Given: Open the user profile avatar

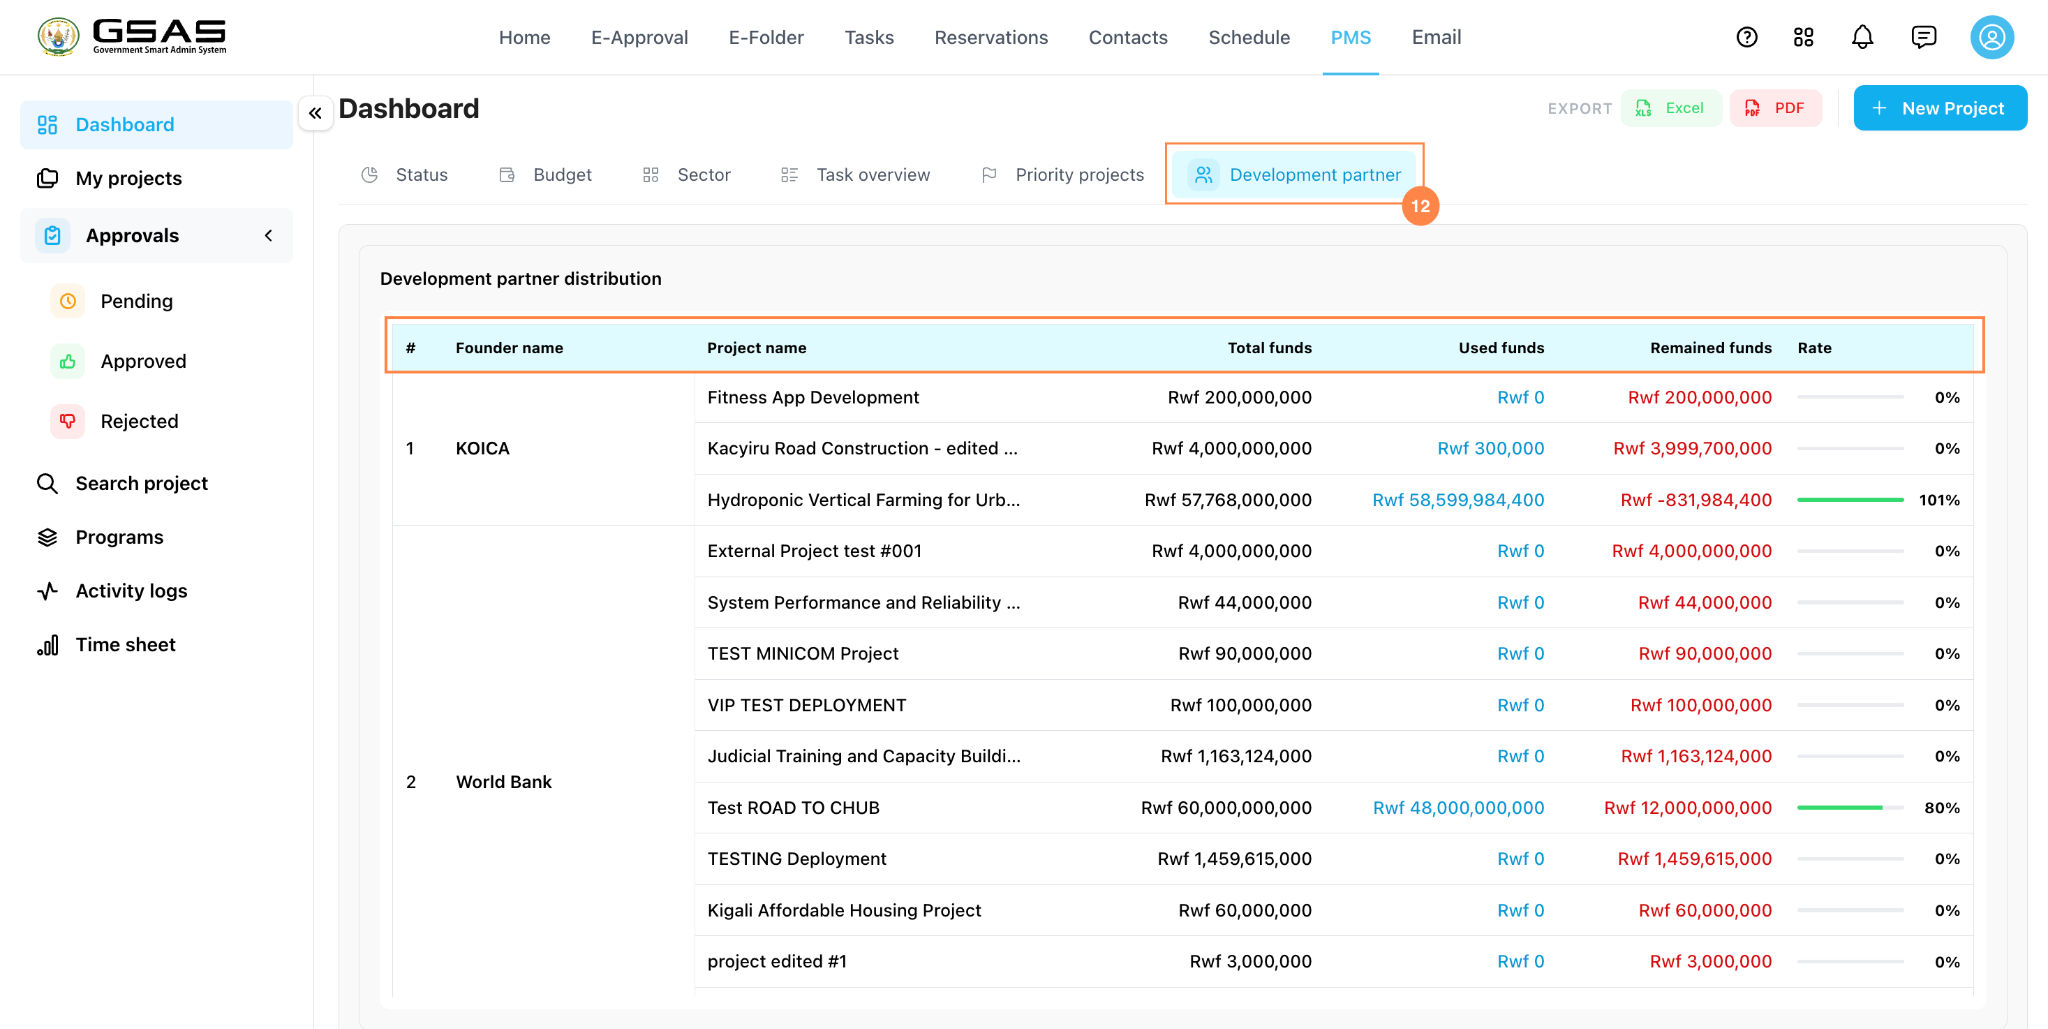Looking at the screenshot, I should click(x=1992, y=37).
